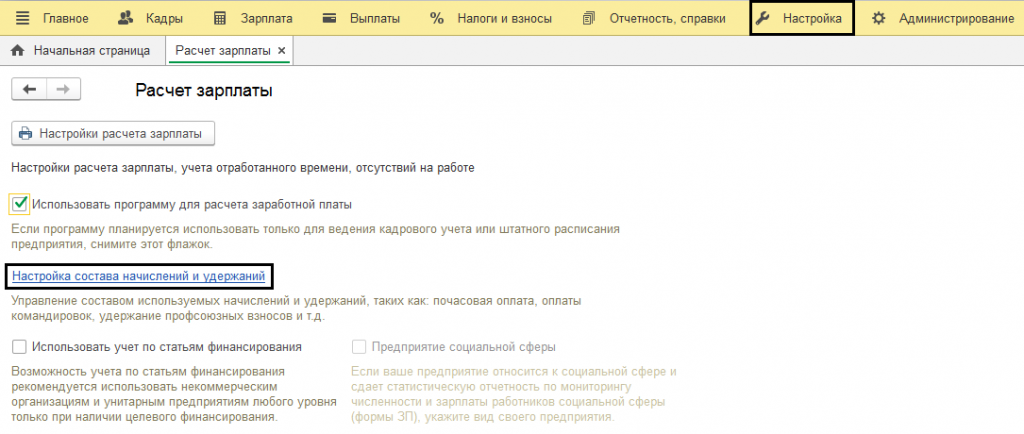Open Настройка состава начислений и удержаний link
Viewport: 1024px width, 434px height.
coord(138,275)
